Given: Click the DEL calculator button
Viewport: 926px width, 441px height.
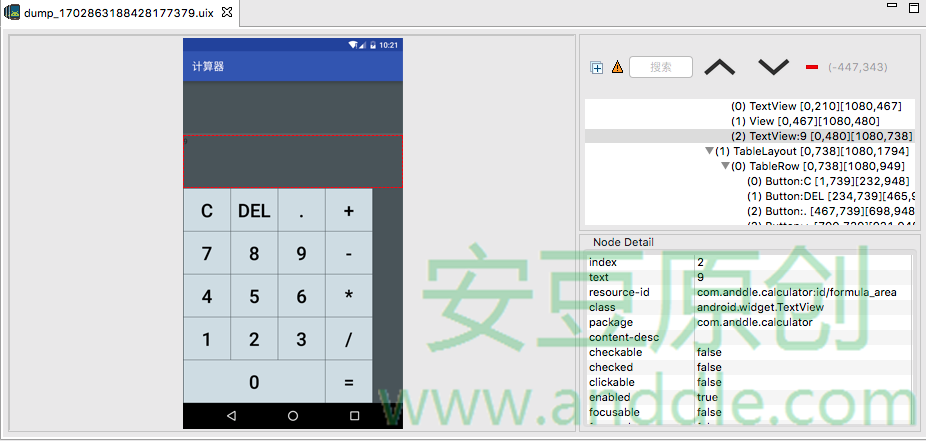Looking at the screenshot, I should 254,210.
